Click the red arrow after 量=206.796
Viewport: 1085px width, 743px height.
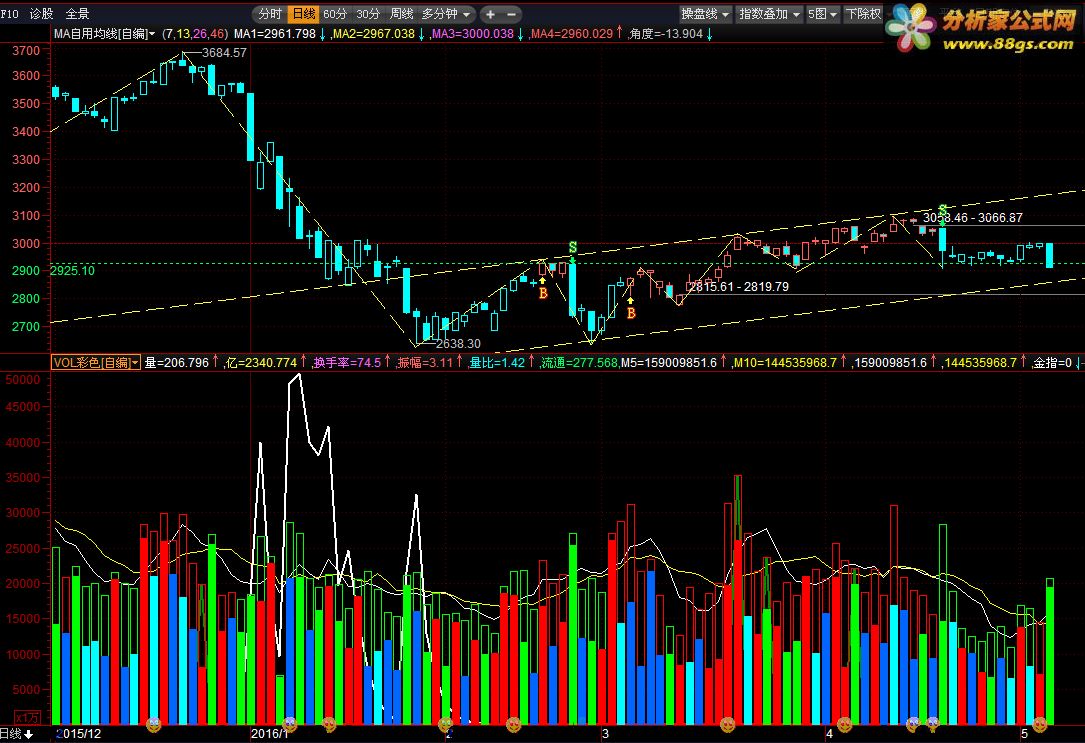click(x=215, y=362)
